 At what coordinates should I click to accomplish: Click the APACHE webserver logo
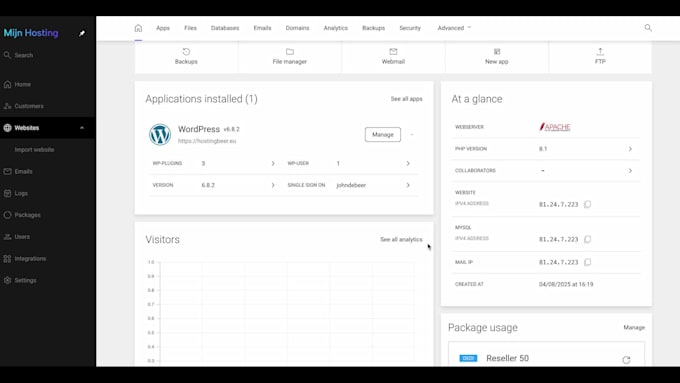point(555,127)
